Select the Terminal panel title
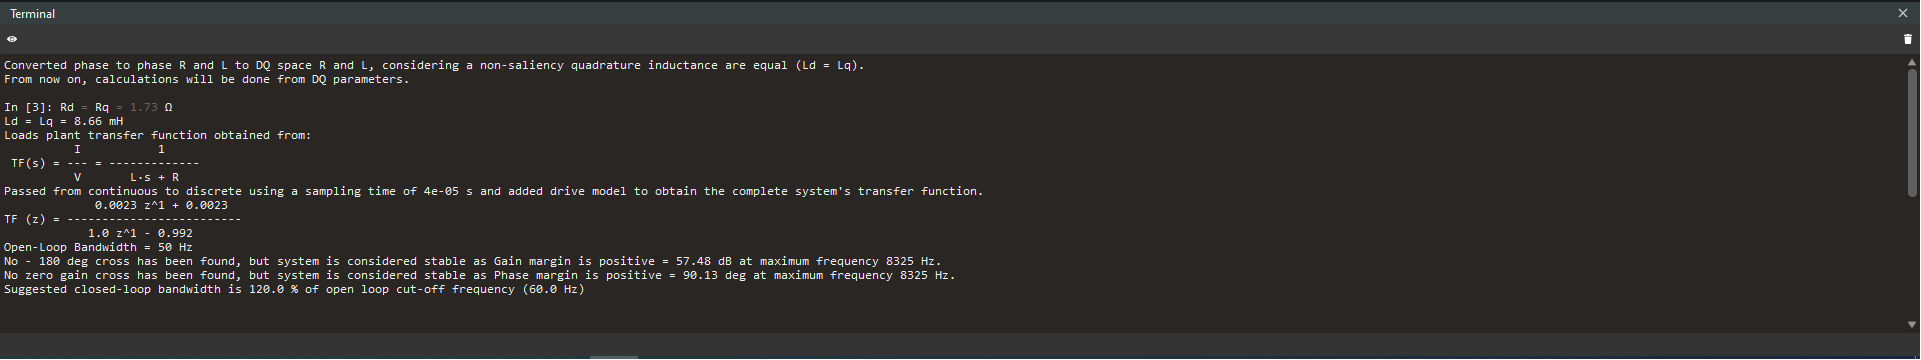The width and height of the screenshot is (1921, 360). click(33, 14)
